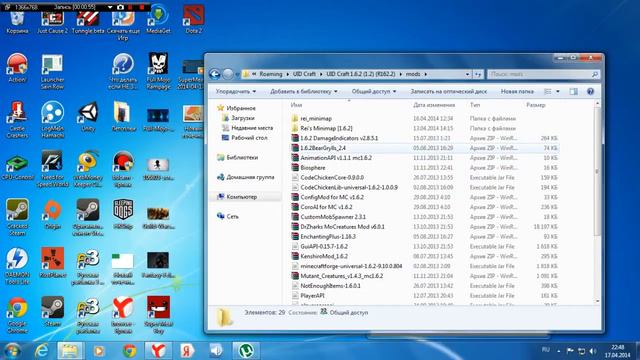Click the Windows Start orb
Screen dimensions: 640x360
[12, 351]
